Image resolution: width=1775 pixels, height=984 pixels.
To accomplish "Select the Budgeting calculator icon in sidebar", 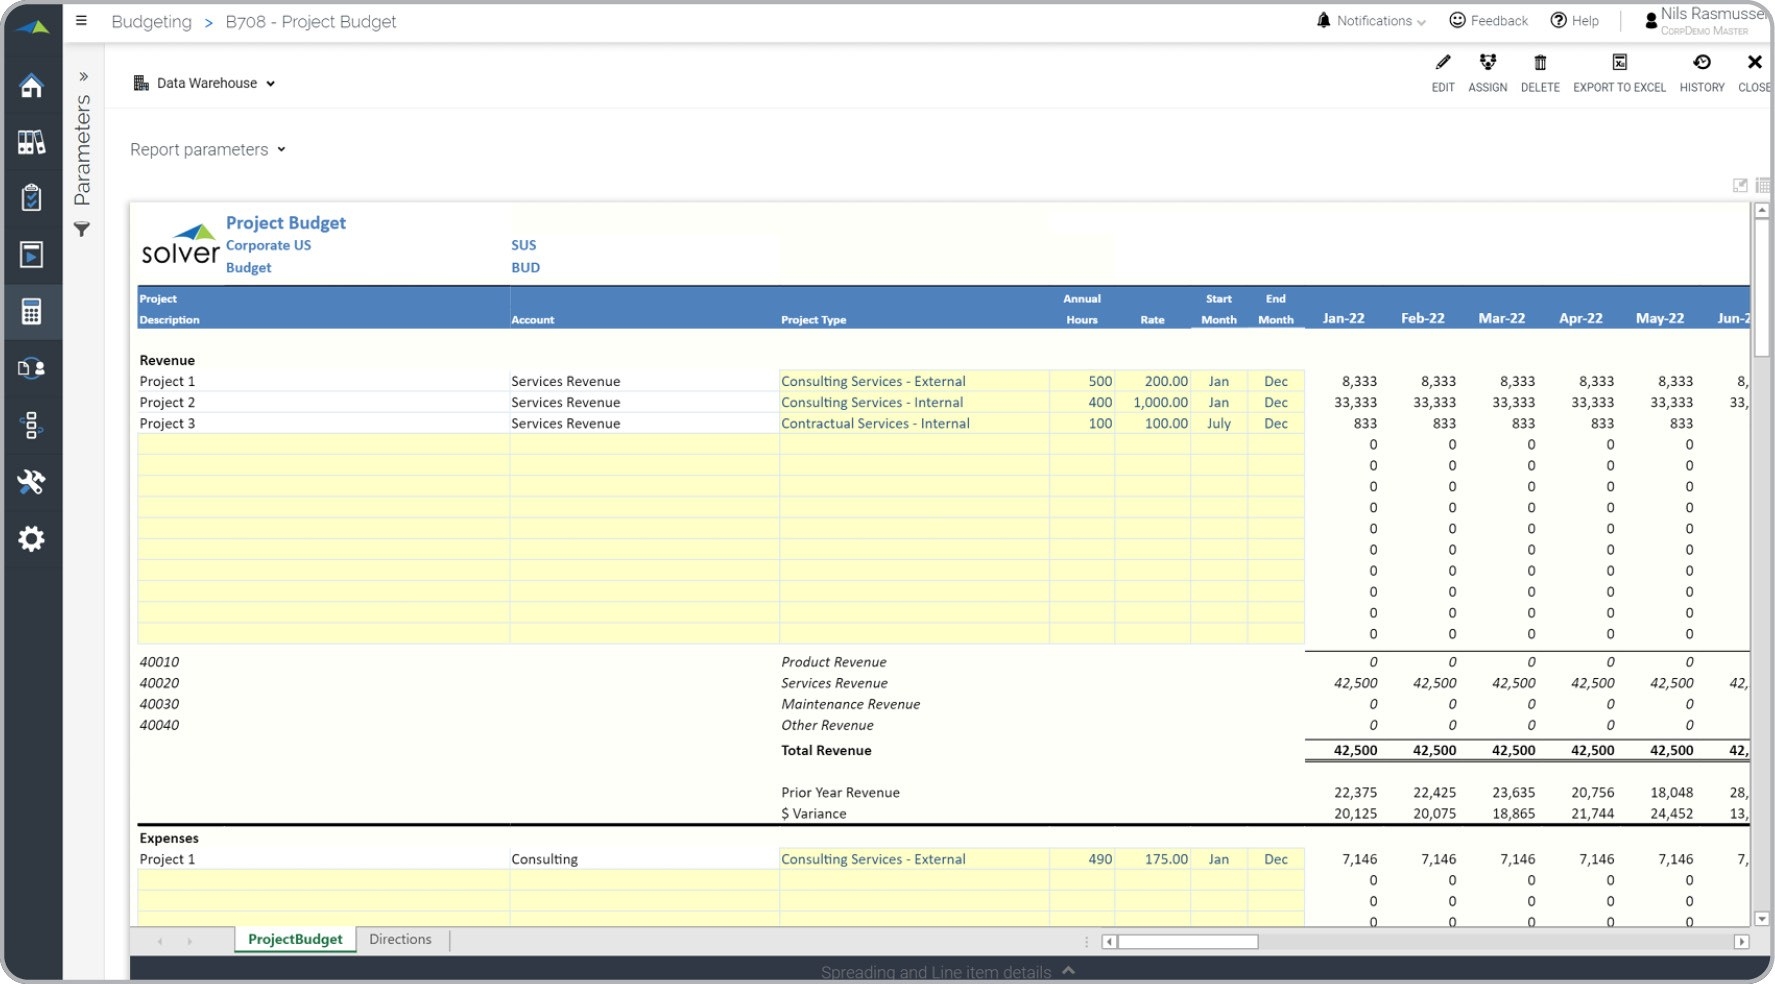I will 33,312.
